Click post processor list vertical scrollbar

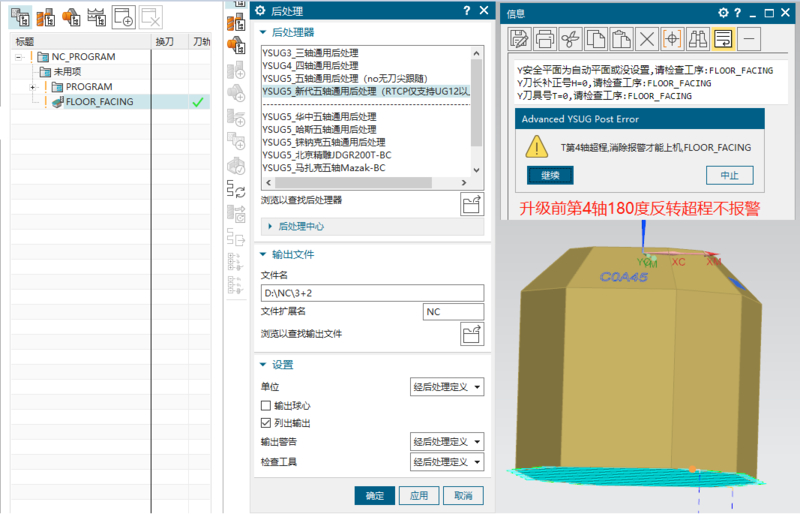click(x=476, y=102)
